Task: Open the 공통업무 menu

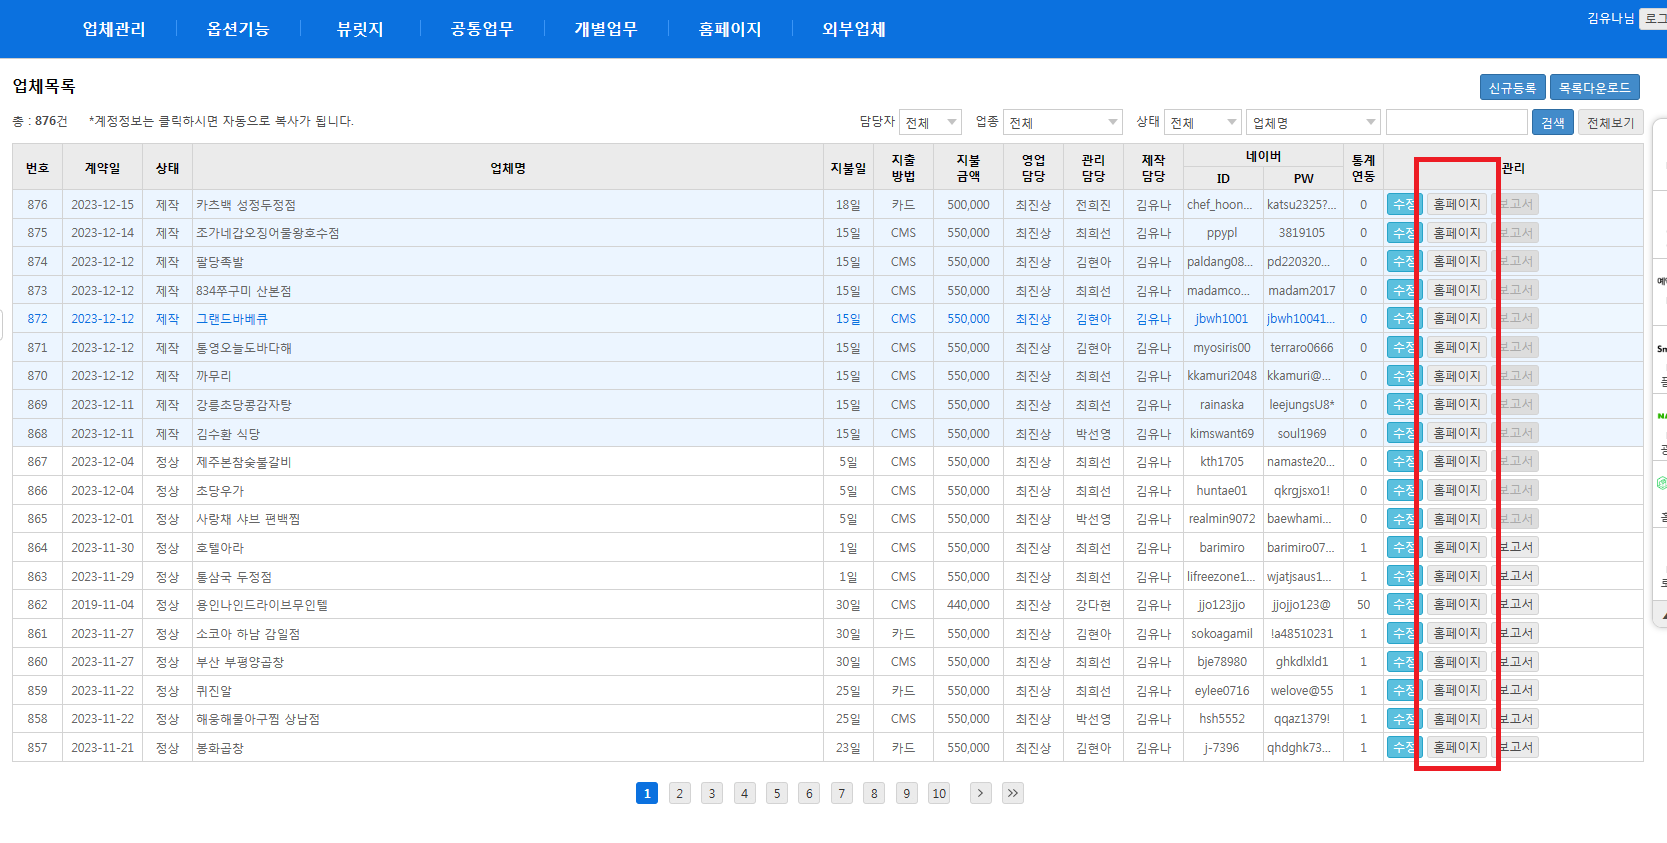Action: point(482,29)
